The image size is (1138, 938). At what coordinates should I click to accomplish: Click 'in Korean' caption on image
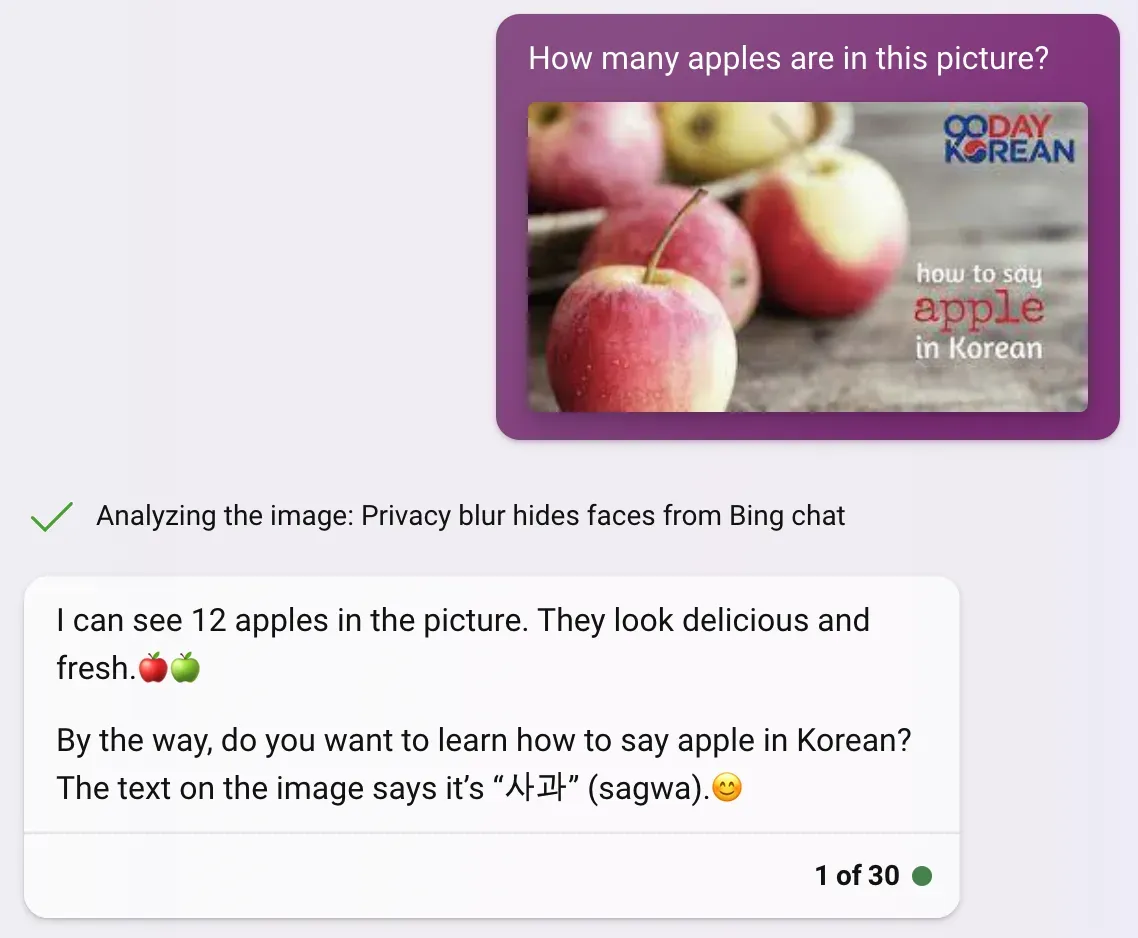point(978,348)
